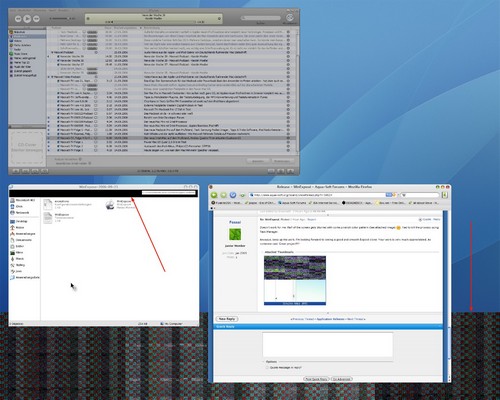Click the iTunes add playlist button
The width and height of the screenshot is (500, 400).
tap(16, 171)
